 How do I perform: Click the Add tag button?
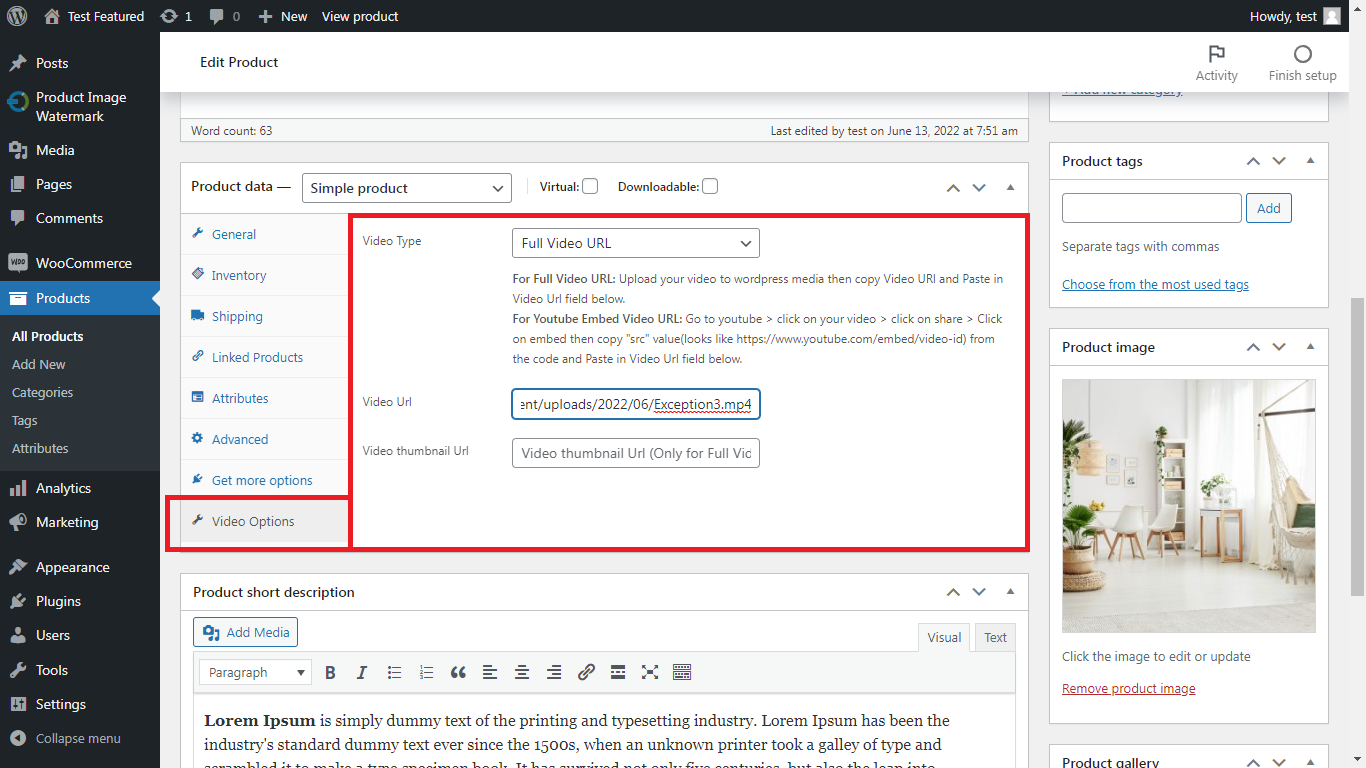pos(1268,208)
